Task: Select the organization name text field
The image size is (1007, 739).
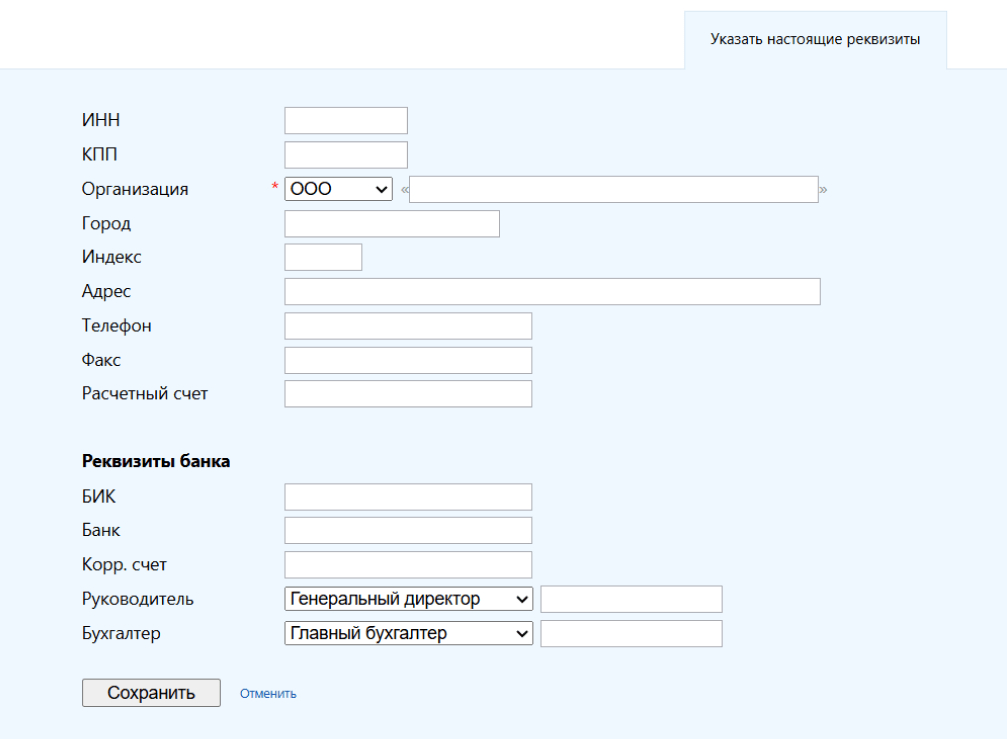Action: [x=613, y=189]
